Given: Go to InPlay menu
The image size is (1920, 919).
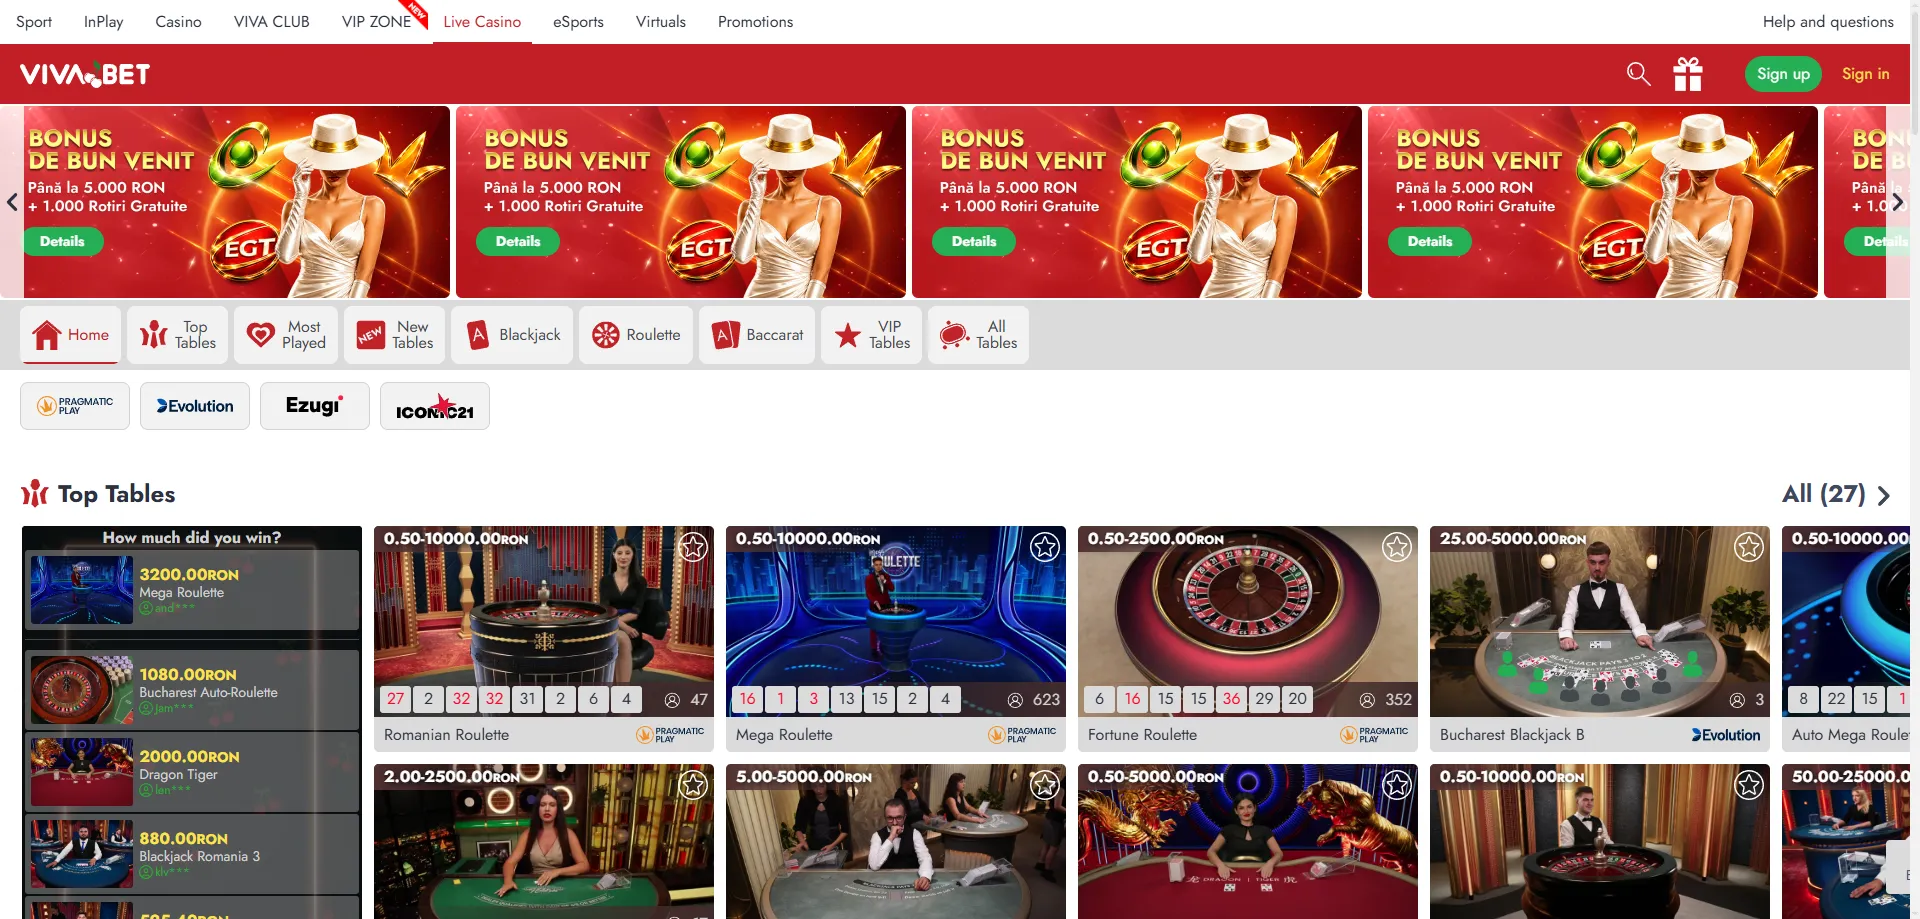Looking at the screenshot, I should click(x=104, y=21).
